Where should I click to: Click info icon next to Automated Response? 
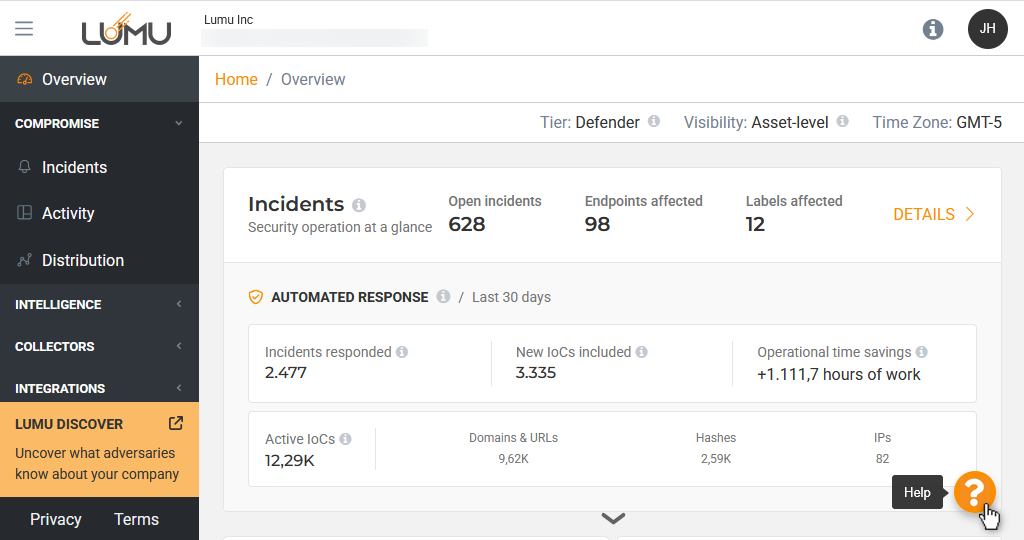click(443, 297)
